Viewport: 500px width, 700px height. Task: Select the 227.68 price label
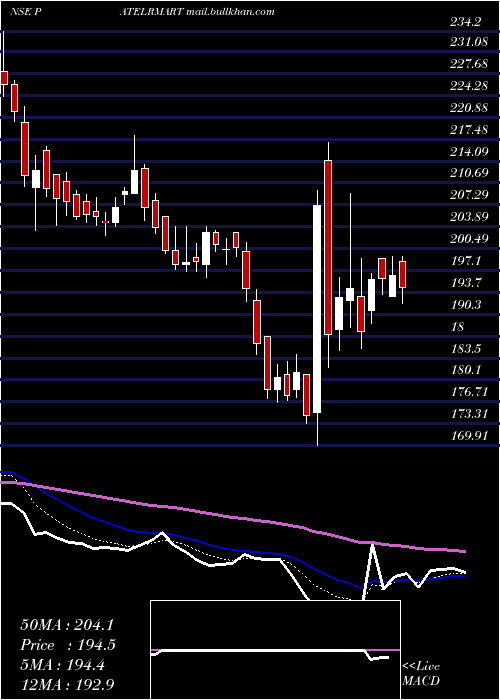pyautogui.click(x=468, y=64)
